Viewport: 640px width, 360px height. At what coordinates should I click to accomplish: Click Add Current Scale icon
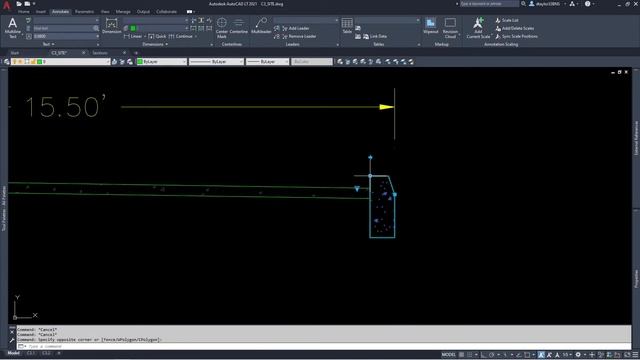pos(478,28)
